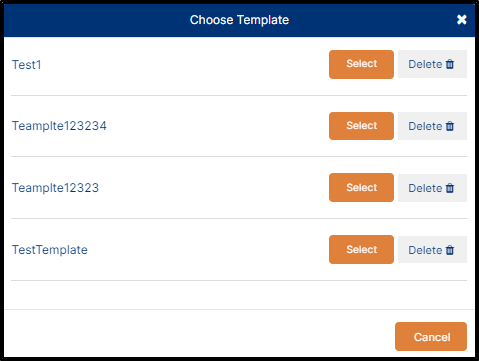Viewport: 479px width, 361px height.
Task: Click the trash icon for TestTemplate
Action: click(450, 250)
